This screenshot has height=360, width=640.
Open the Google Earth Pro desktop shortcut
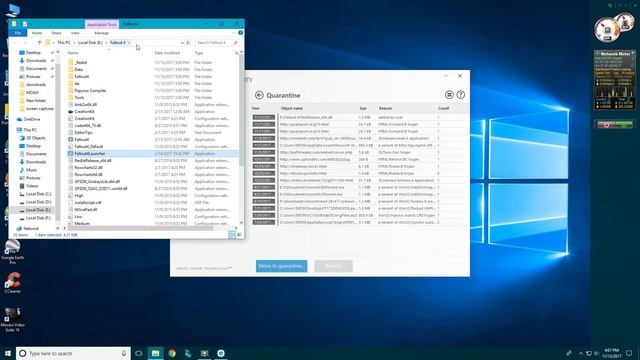coord(12,250)
